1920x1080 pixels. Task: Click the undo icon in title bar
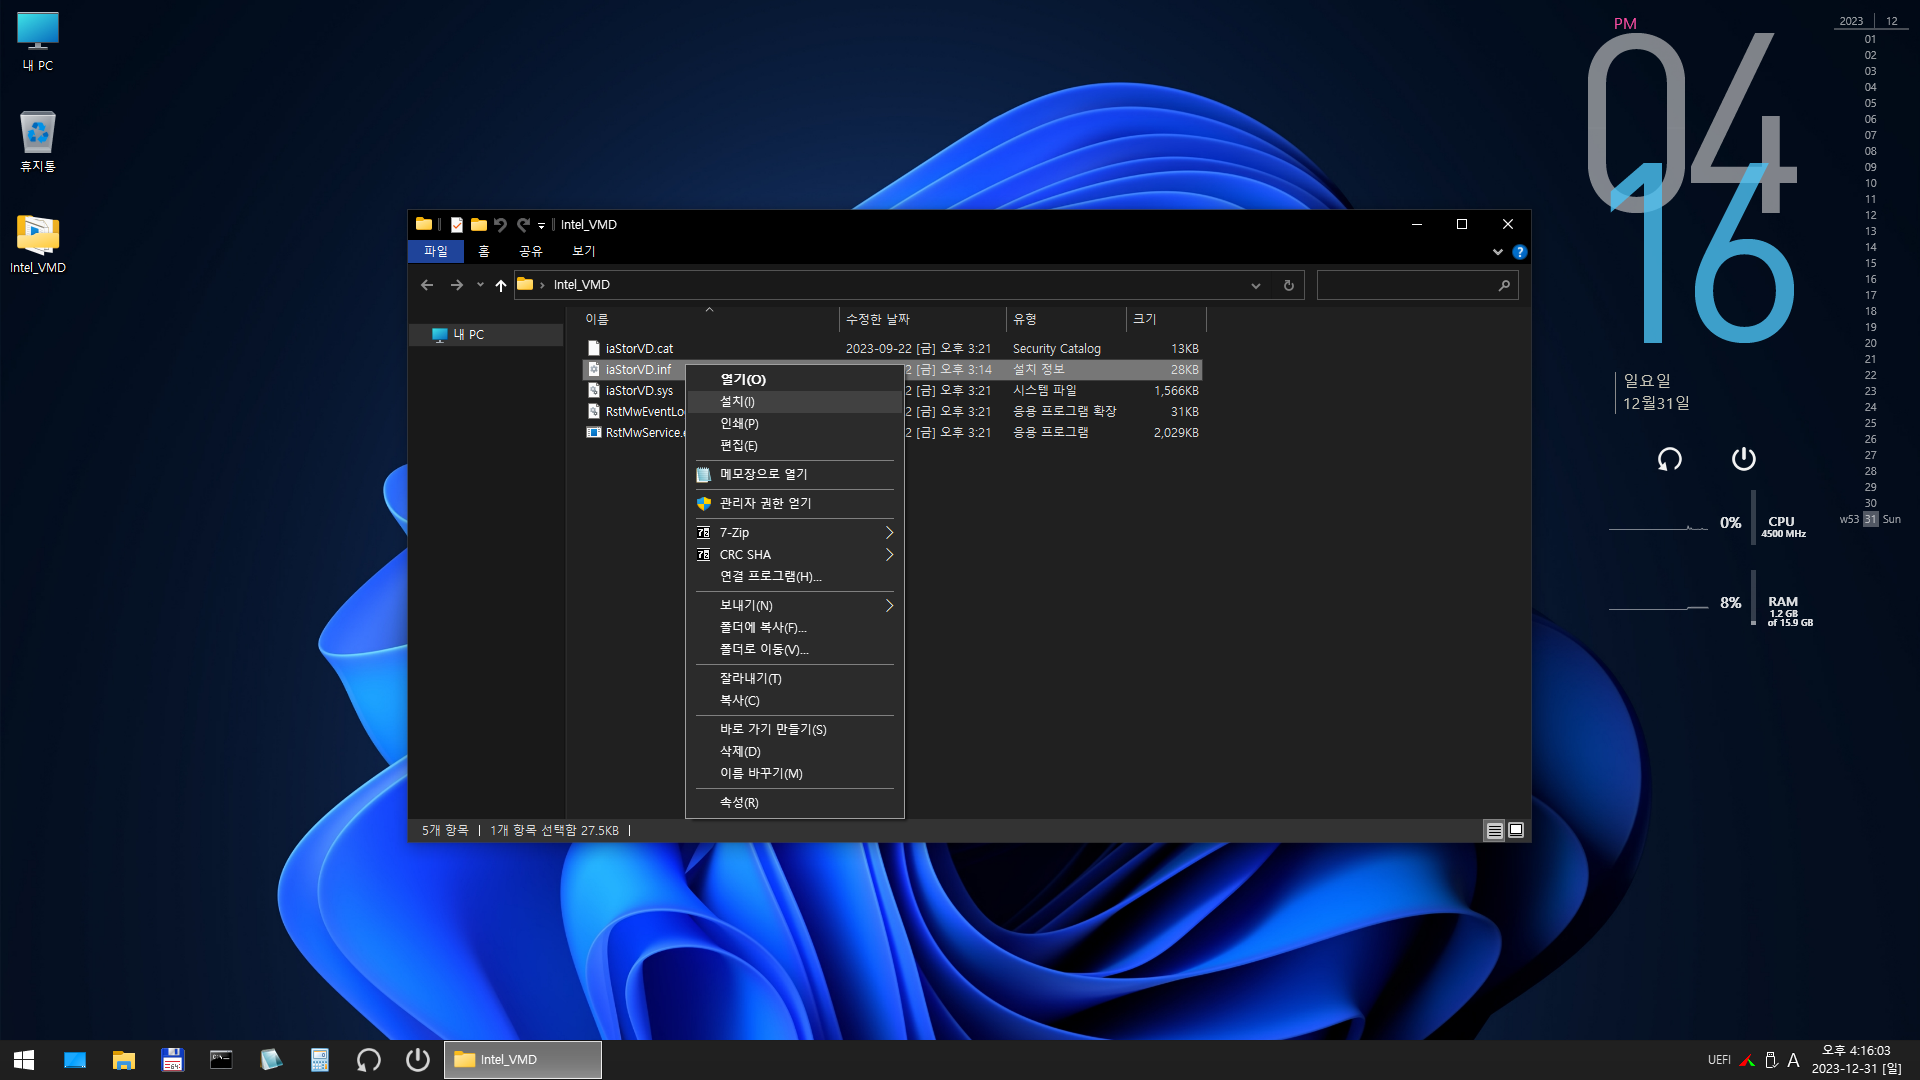point(500,225)
